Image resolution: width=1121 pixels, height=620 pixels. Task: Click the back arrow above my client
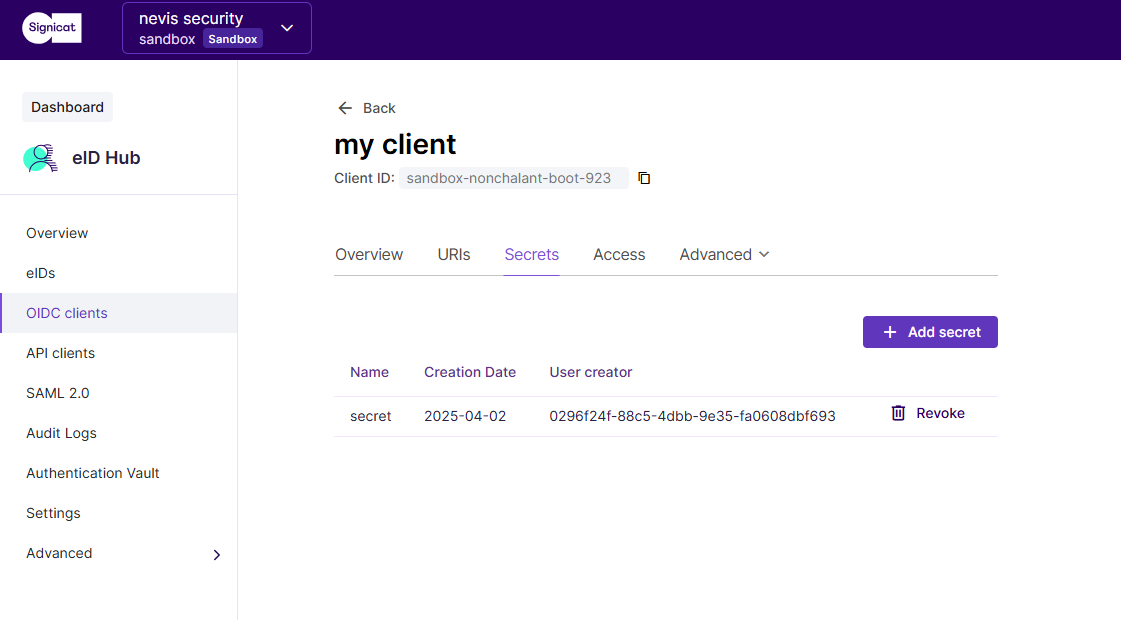tap(345, 107)
